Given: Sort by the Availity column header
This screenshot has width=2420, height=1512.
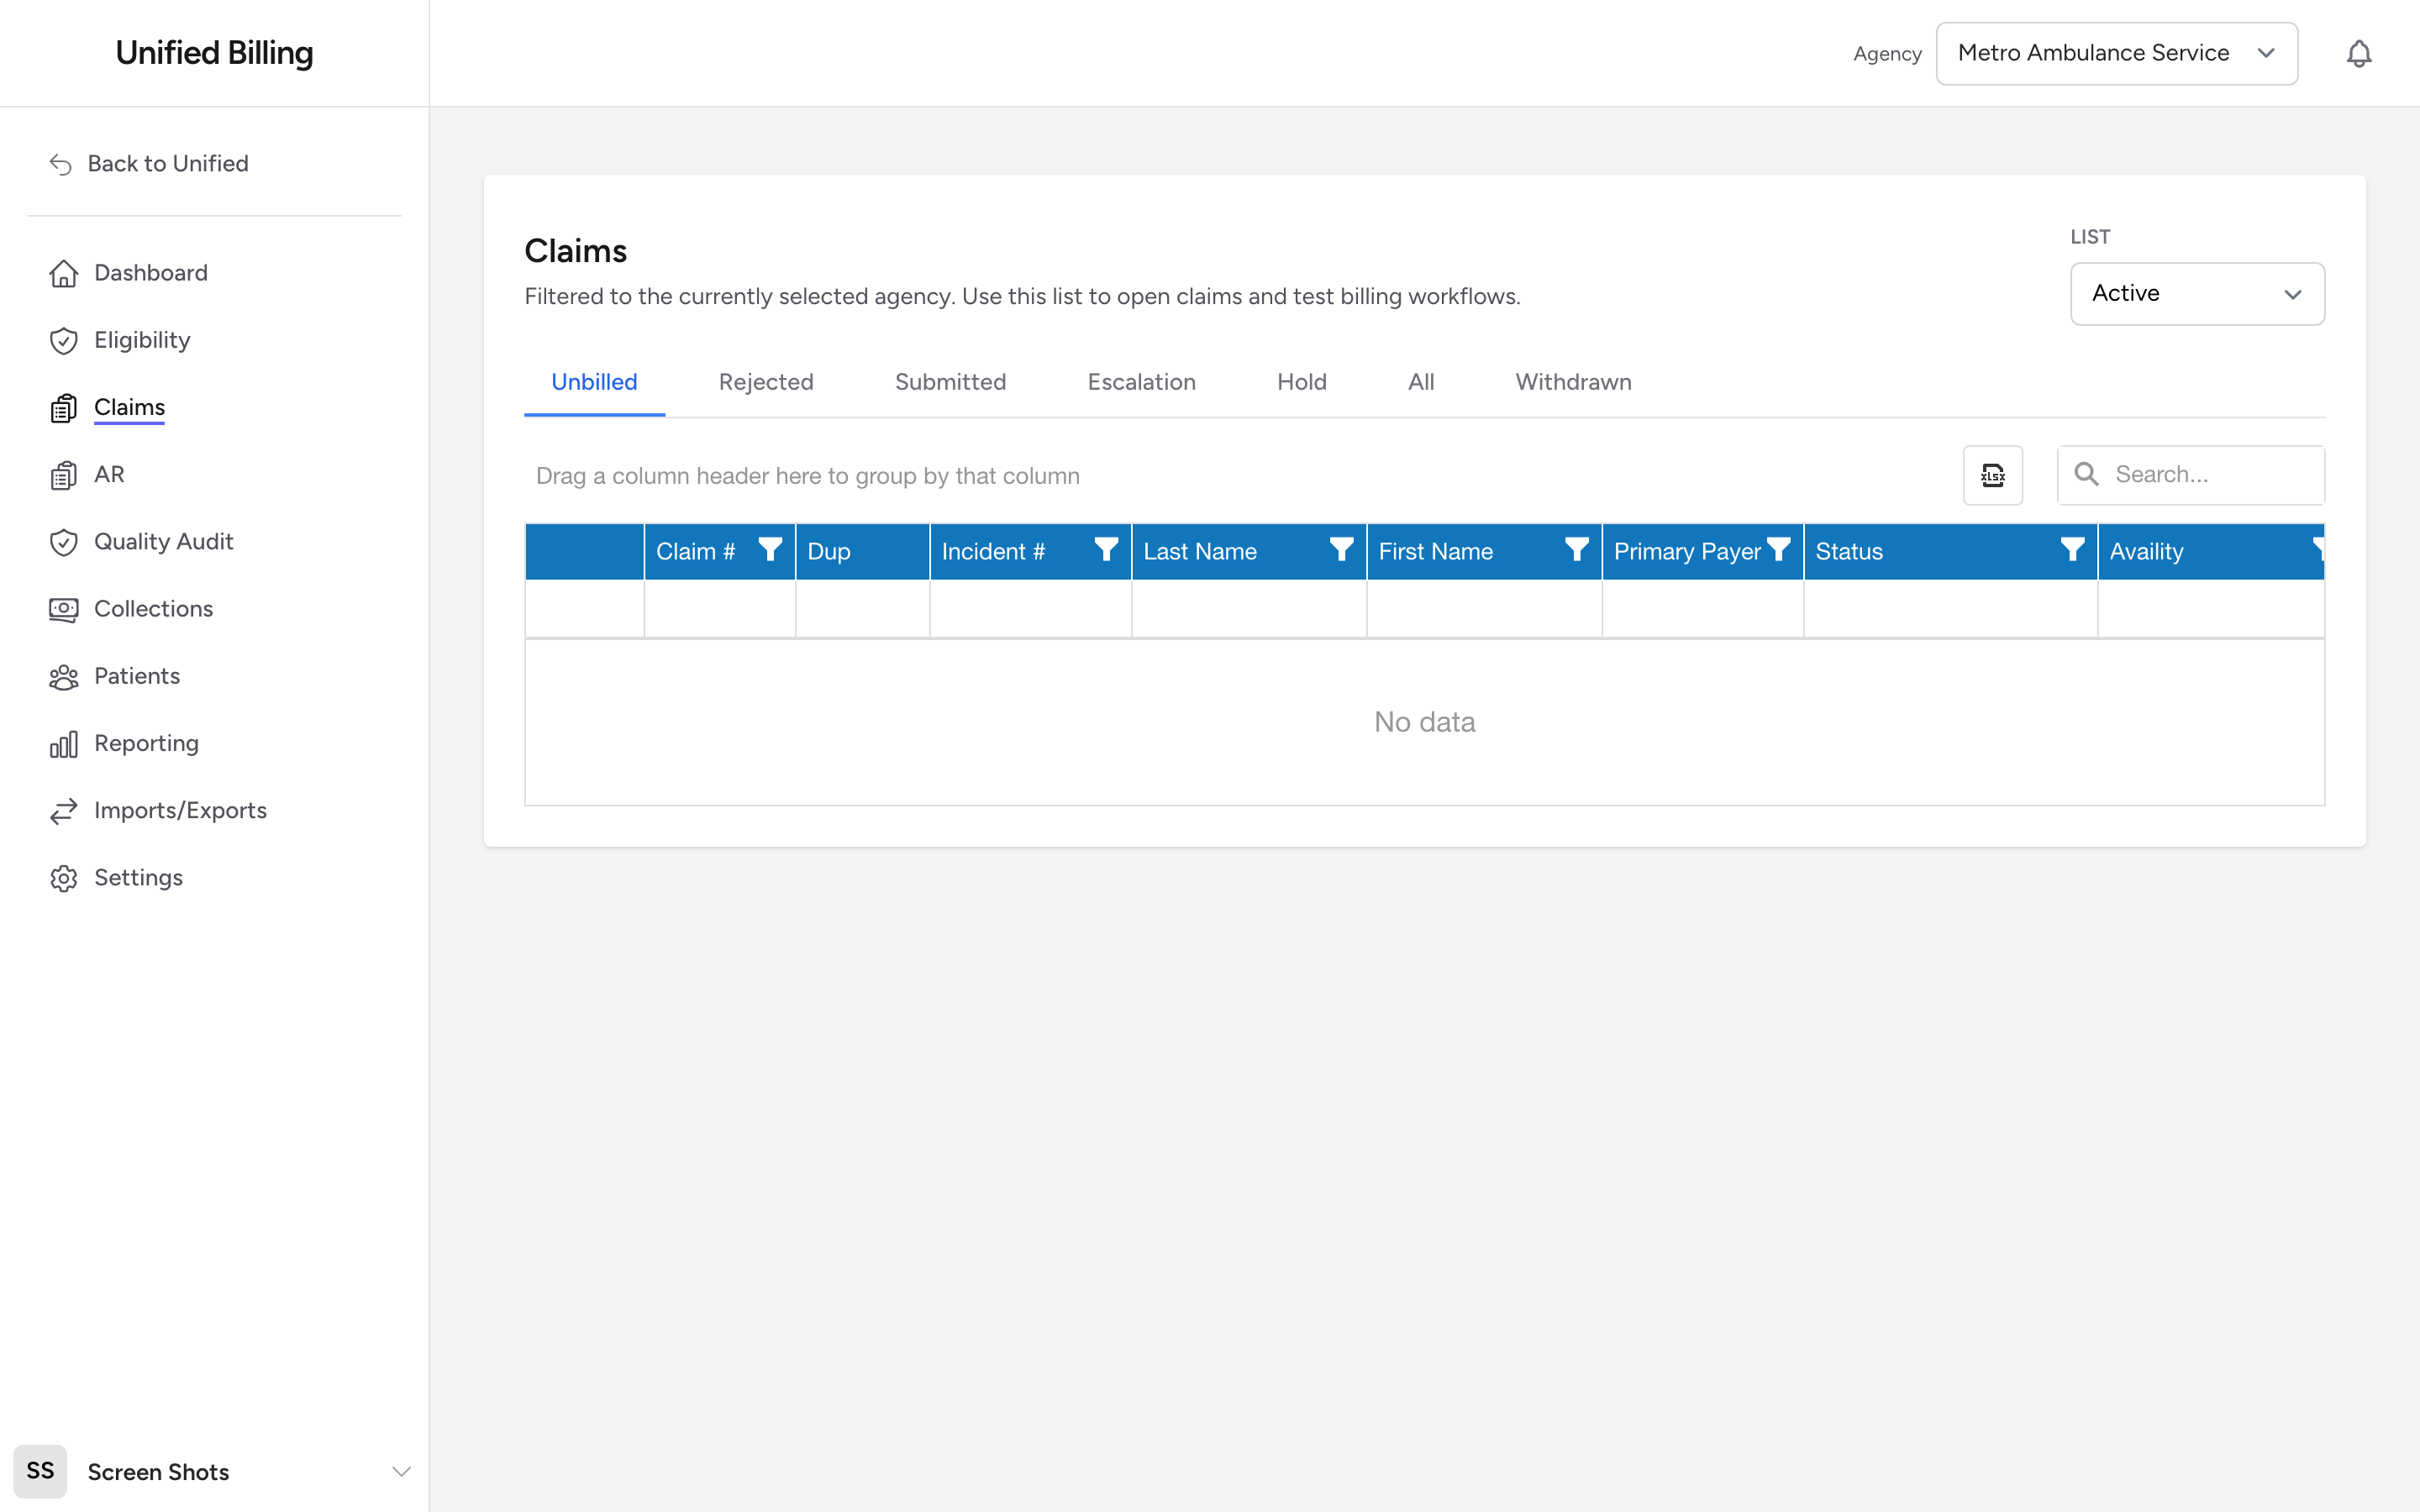Looking at the screenshot, I should coord(2210,551).
